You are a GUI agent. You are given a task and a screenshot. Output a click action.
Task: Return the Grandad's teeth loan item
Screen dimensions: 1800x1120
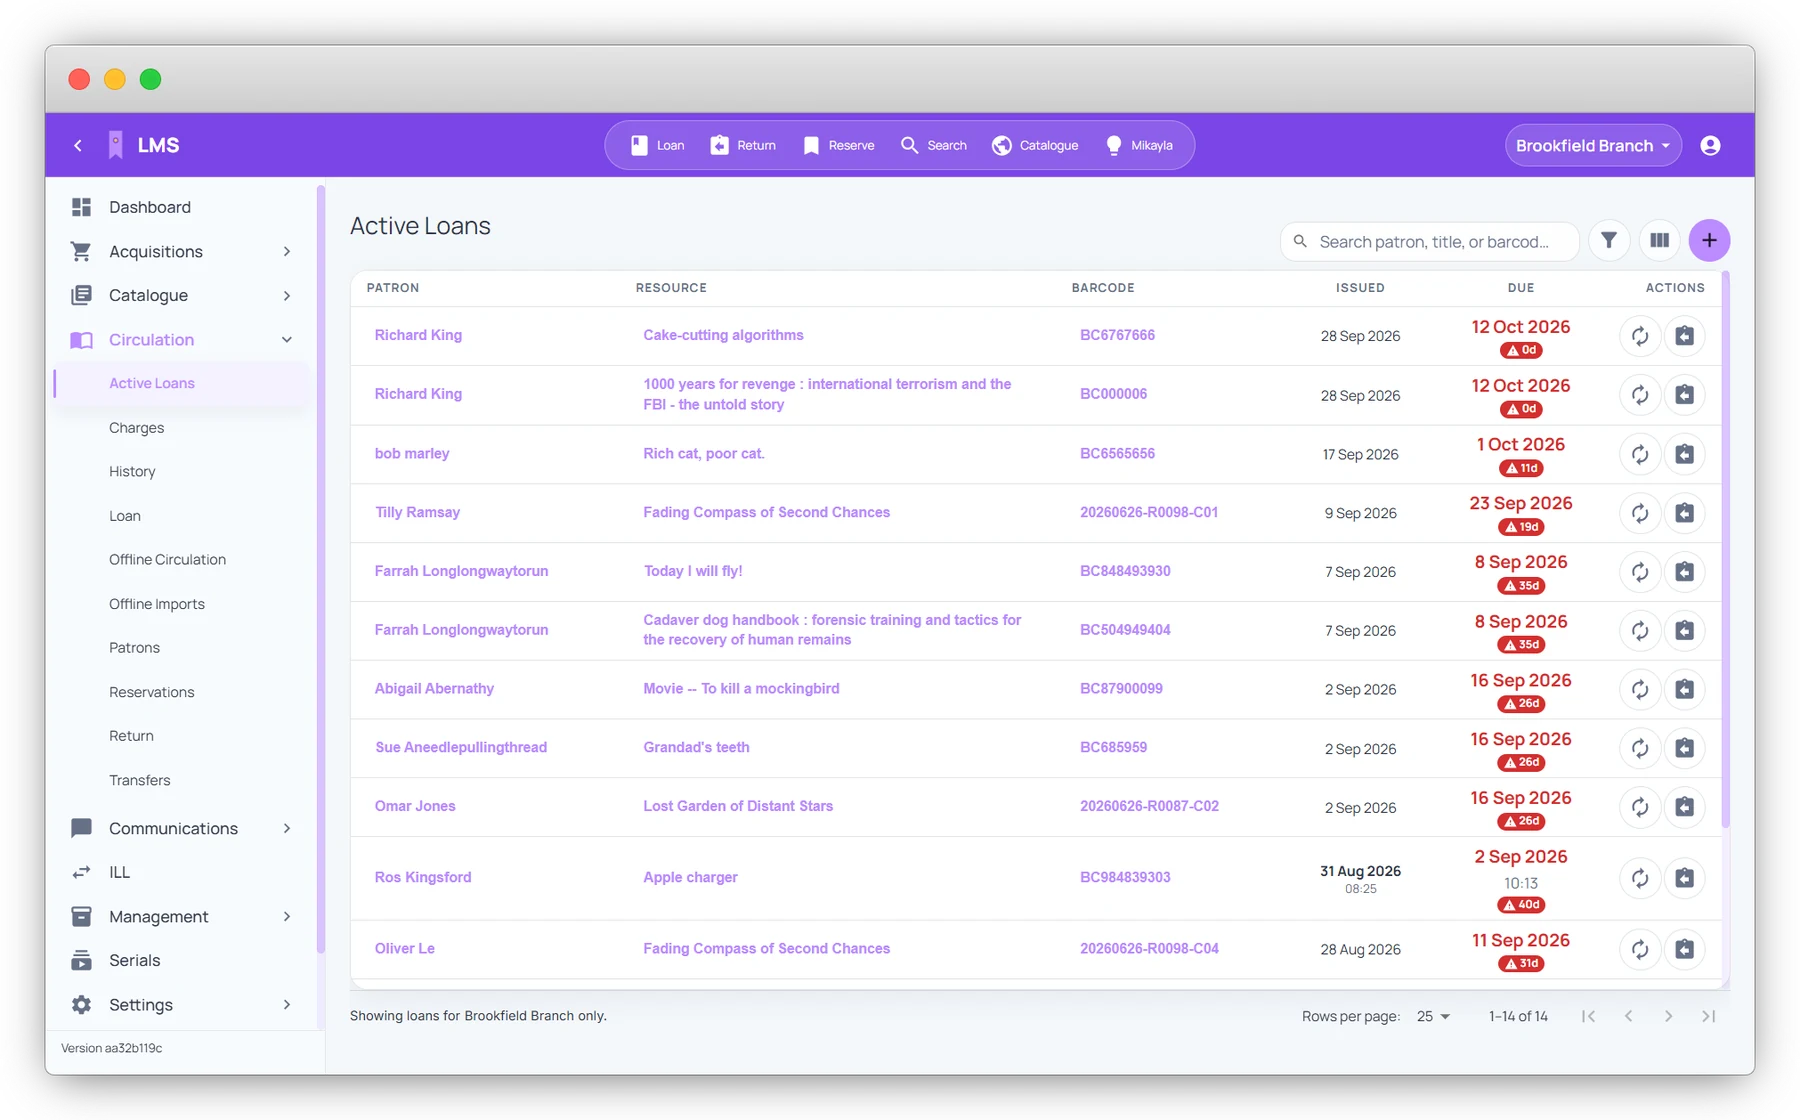point(1685,748)
